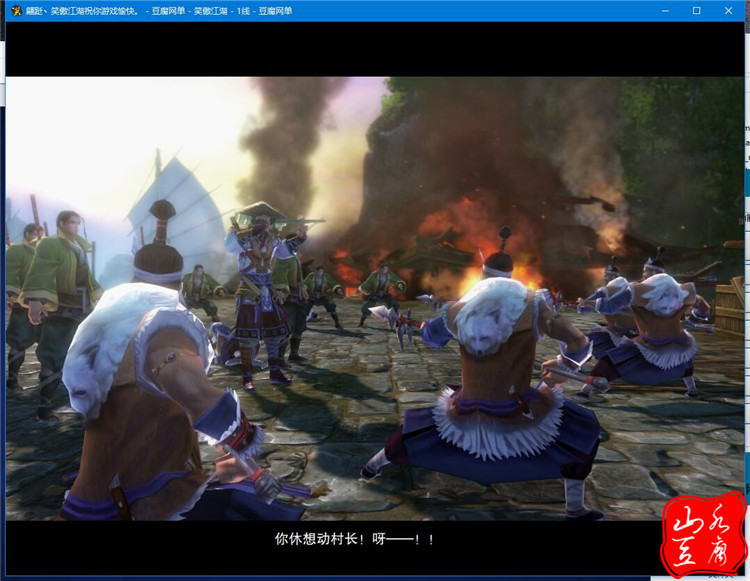Image resolution: width=750 pixels, height=581 pixels.
Task: Click the subtitle text 你休想动村长
Action: click(316, 539)
